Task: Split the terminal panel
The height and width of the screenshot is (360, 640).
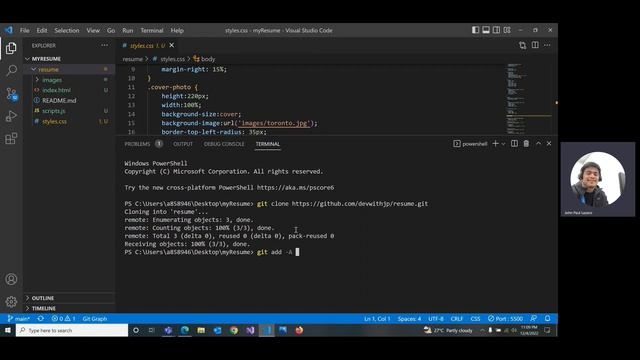Action: point(514,144)
